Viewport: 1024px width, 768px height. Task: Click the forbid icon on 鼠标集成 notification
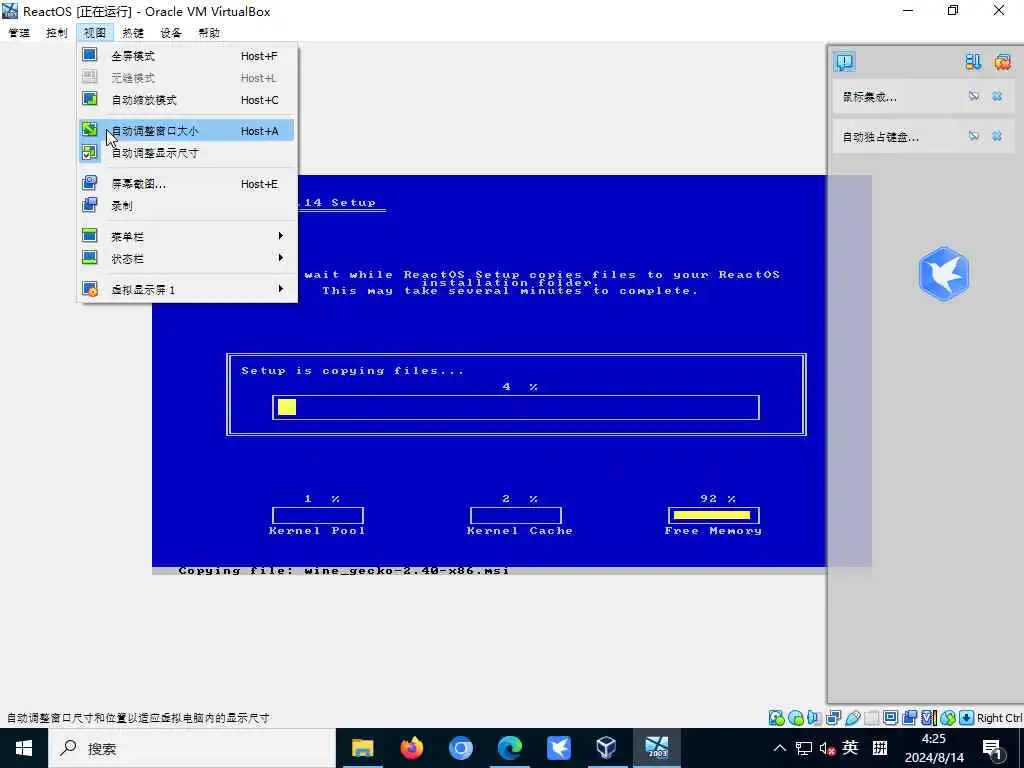tap(974, 97)
